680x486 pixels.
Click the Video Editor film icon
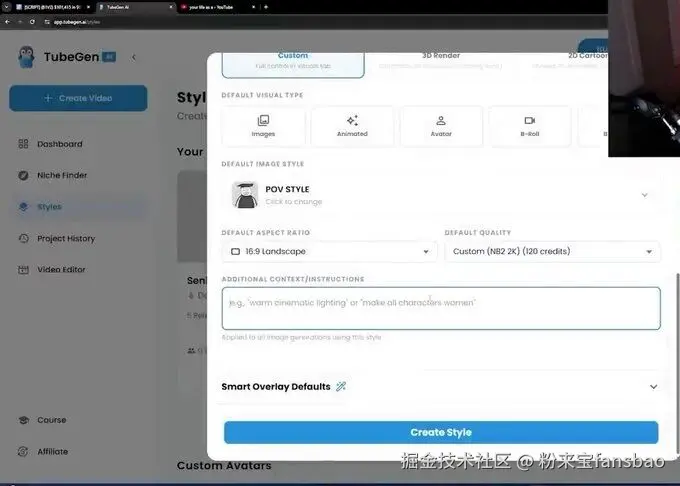pos(23,270)
